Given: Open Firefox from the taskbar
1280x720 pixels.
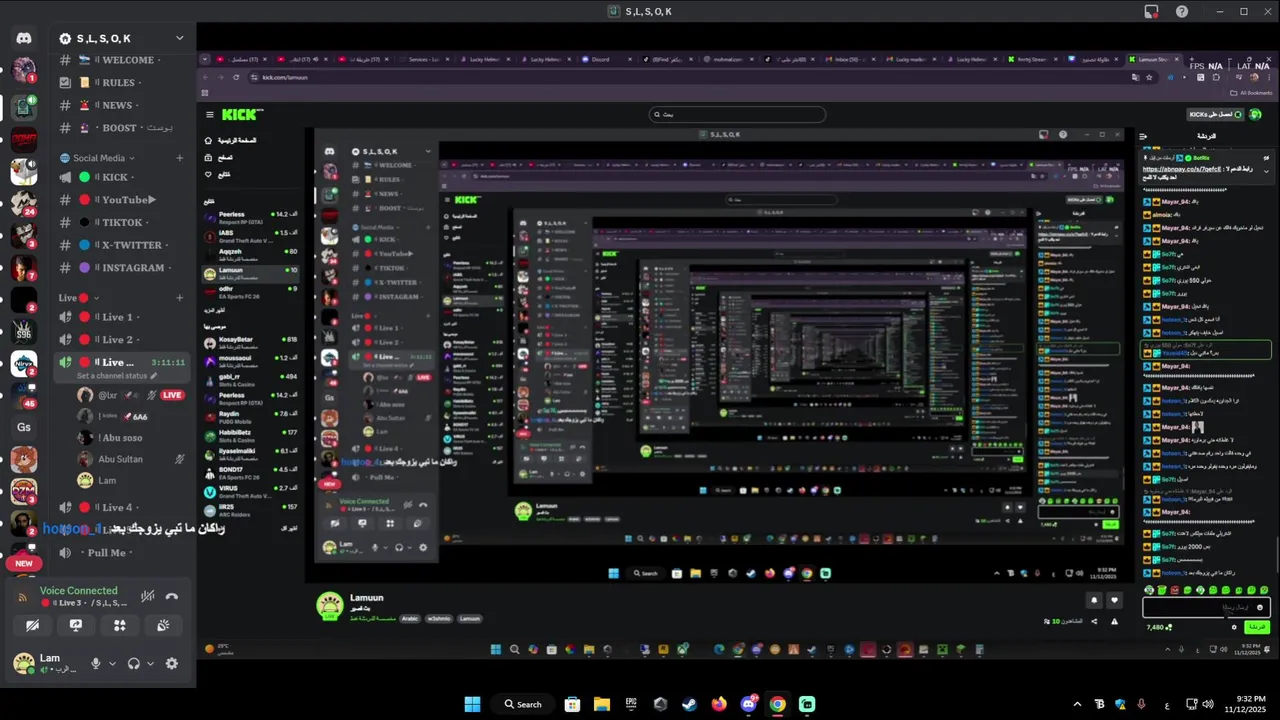Looking at the screenshot, I should click(x=719, y=704).
